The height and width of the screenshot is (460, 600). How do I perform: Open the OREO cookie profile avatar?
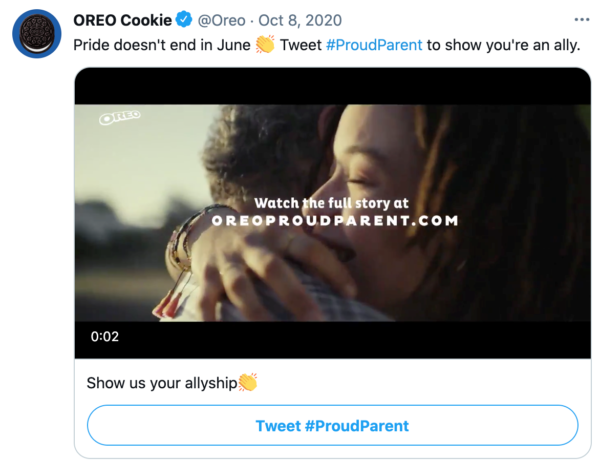(37, 34)
